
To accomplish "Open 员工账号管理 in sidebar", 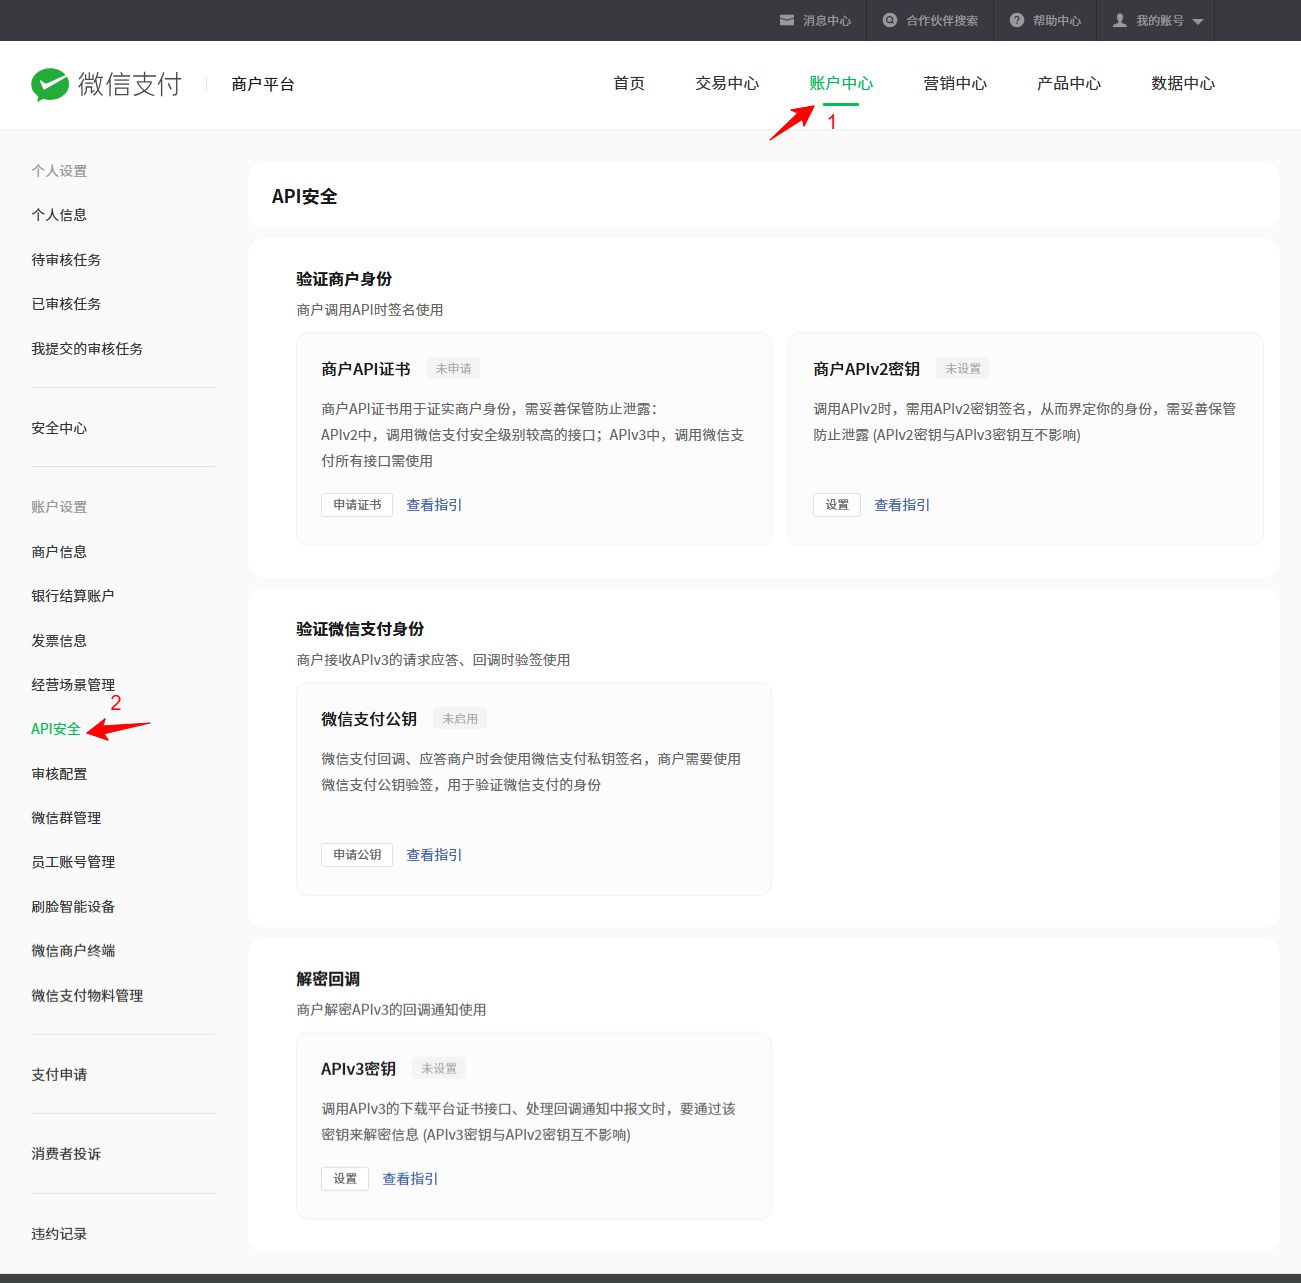I will pyautogui.click(x=73, y=862).
